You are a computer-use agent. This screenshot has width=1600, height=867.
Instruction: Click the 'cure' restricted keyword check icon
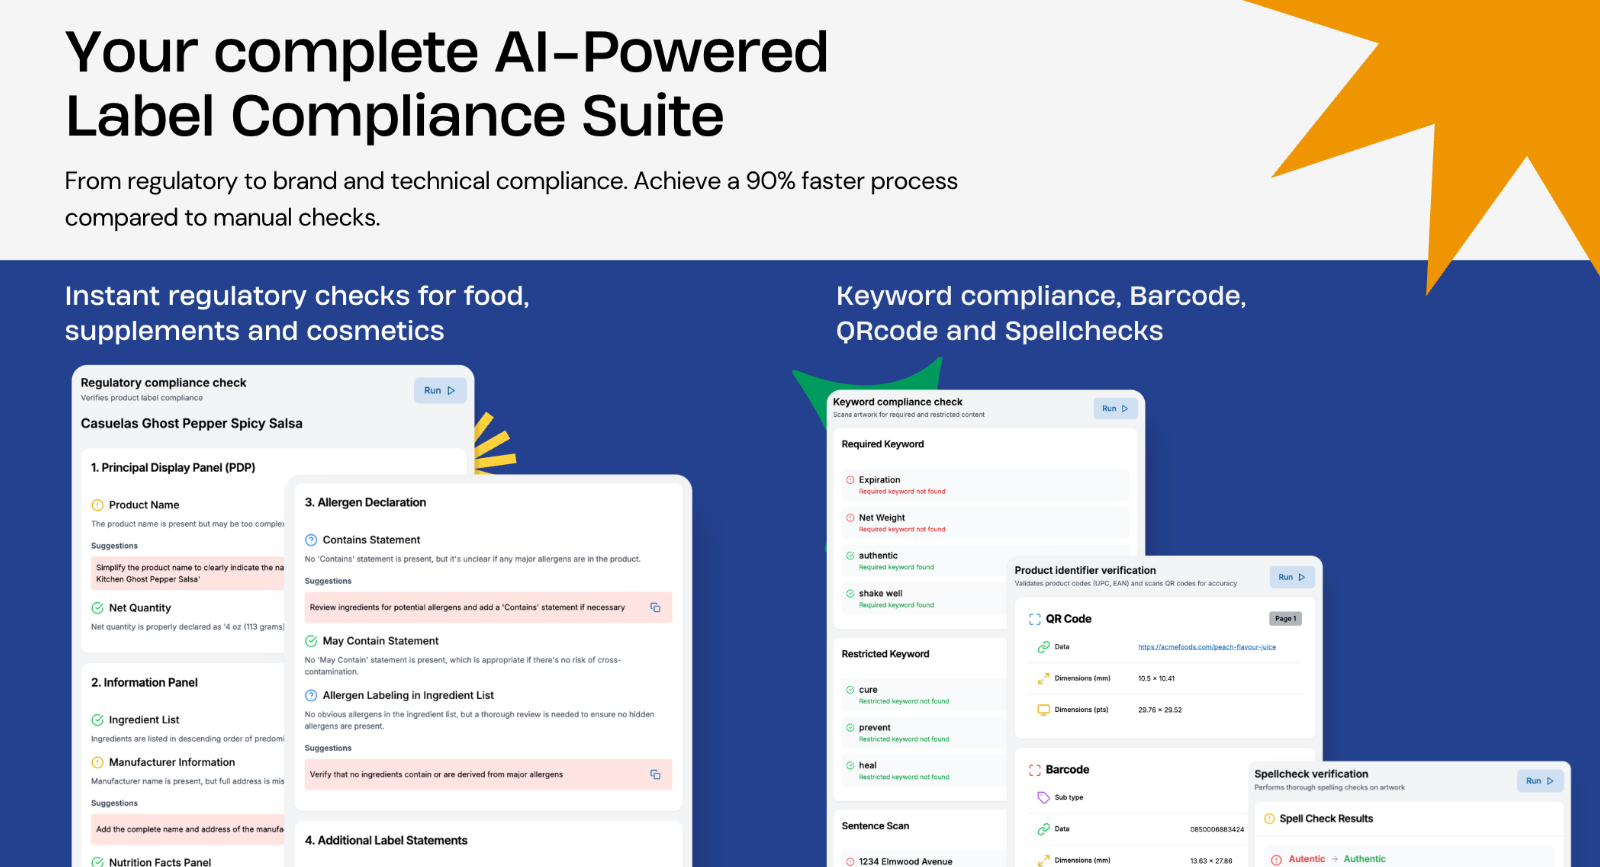point(850,690)
